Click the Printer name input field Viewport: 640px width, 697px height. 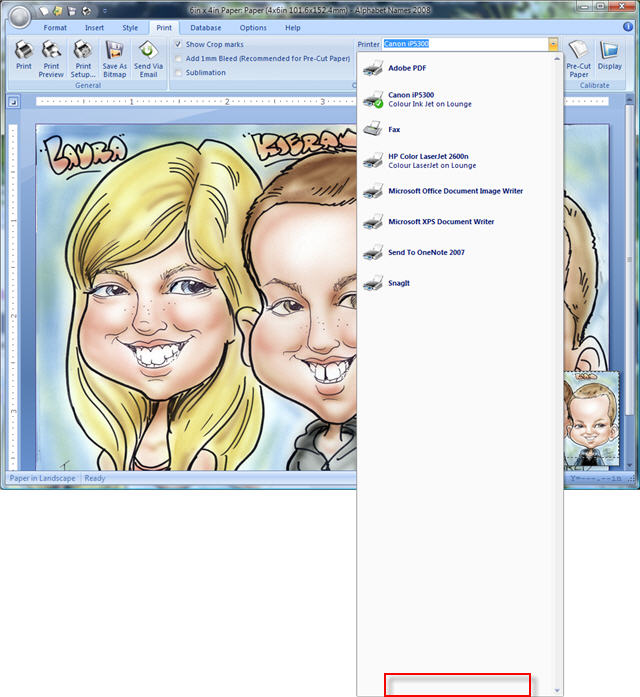[x=464, y=45]
